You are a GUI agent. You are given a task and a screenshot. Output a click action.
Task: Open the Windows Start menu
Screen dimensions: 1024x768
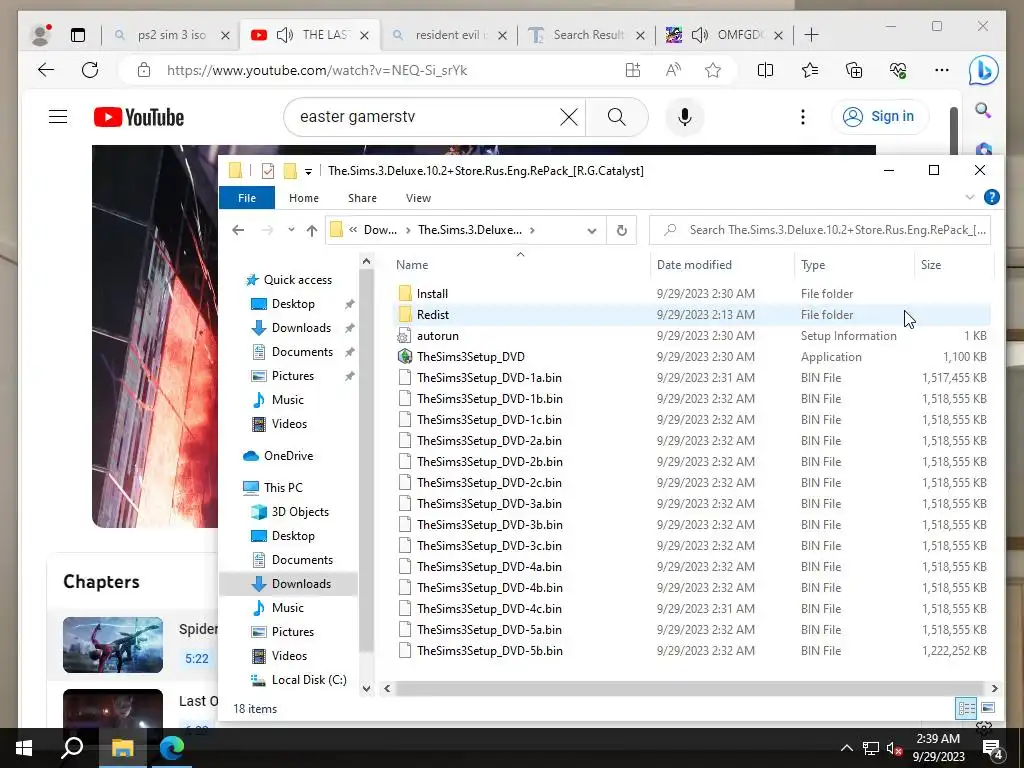click(x=24, y=748)
